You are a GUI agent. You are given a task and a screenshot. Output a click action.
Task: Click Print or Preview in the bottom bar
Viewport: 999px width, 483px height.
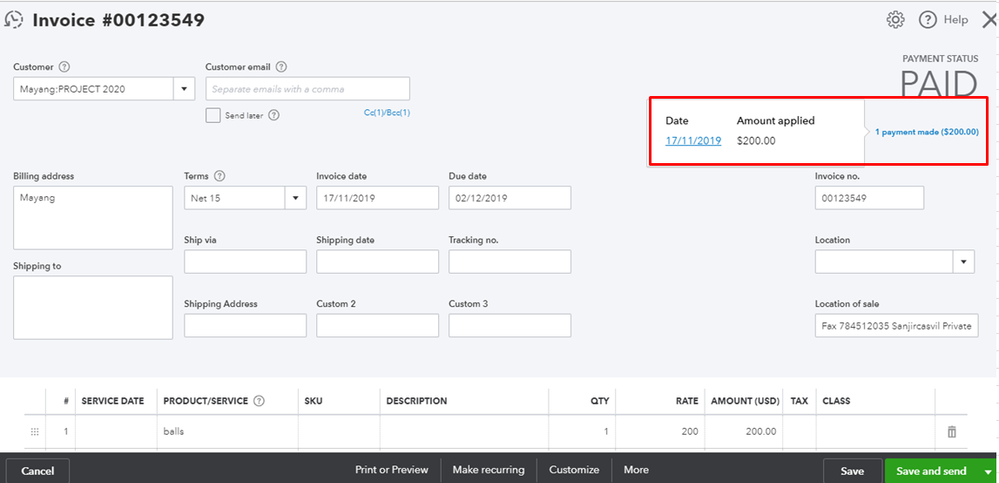(392, 470)
